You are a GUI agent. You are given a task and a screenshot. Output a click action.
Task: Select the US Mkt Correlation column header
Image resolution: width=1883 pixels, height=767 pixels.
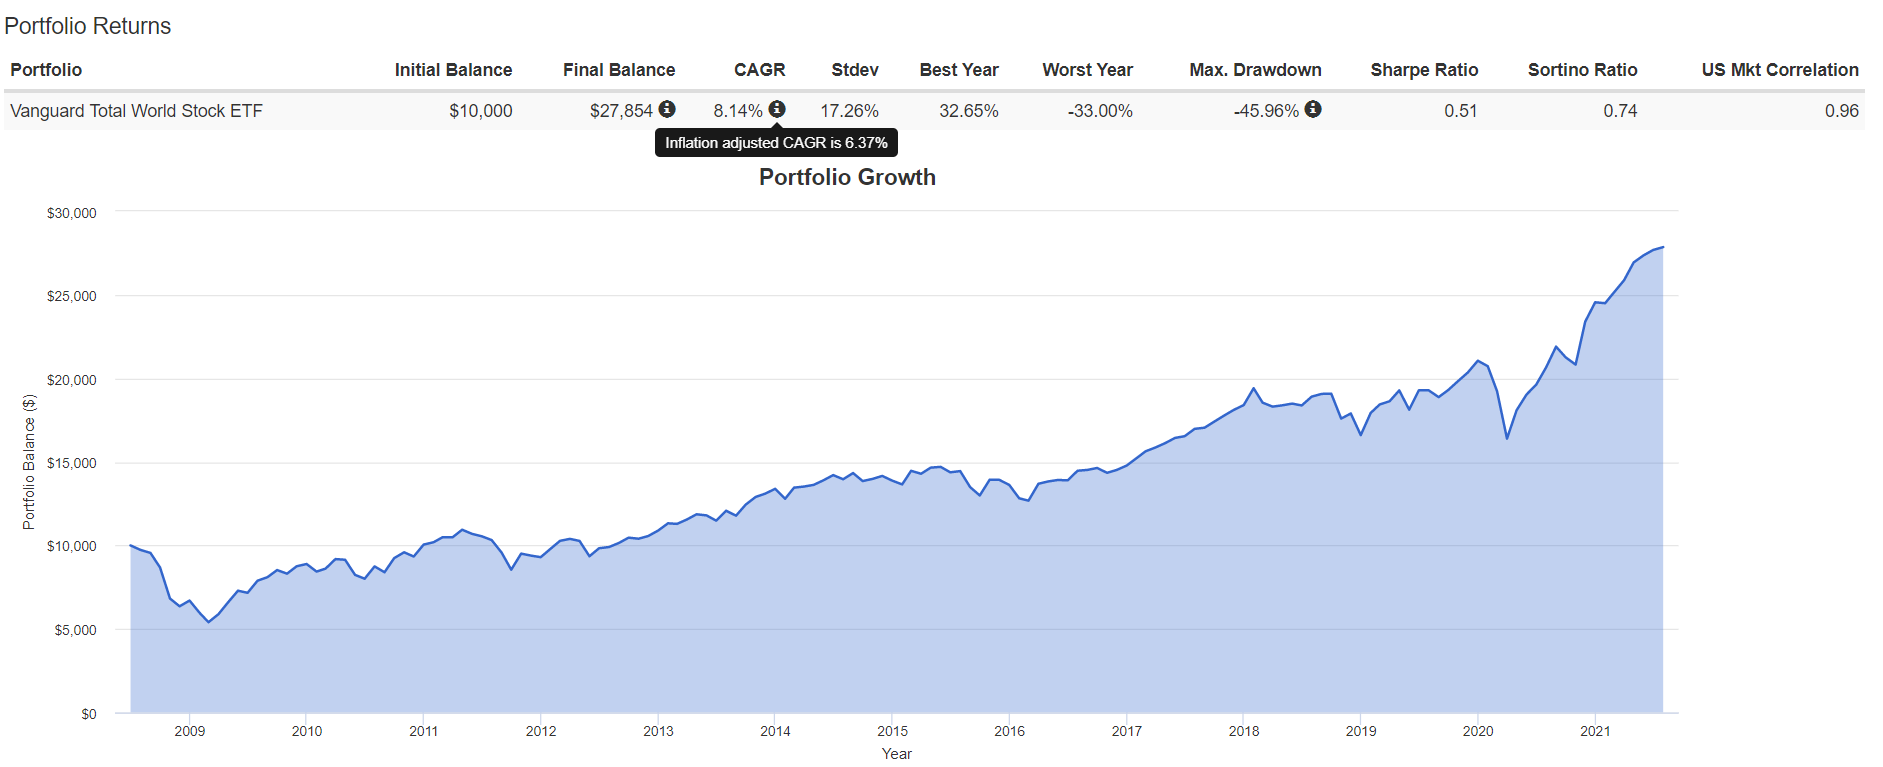click(1779, 70)
